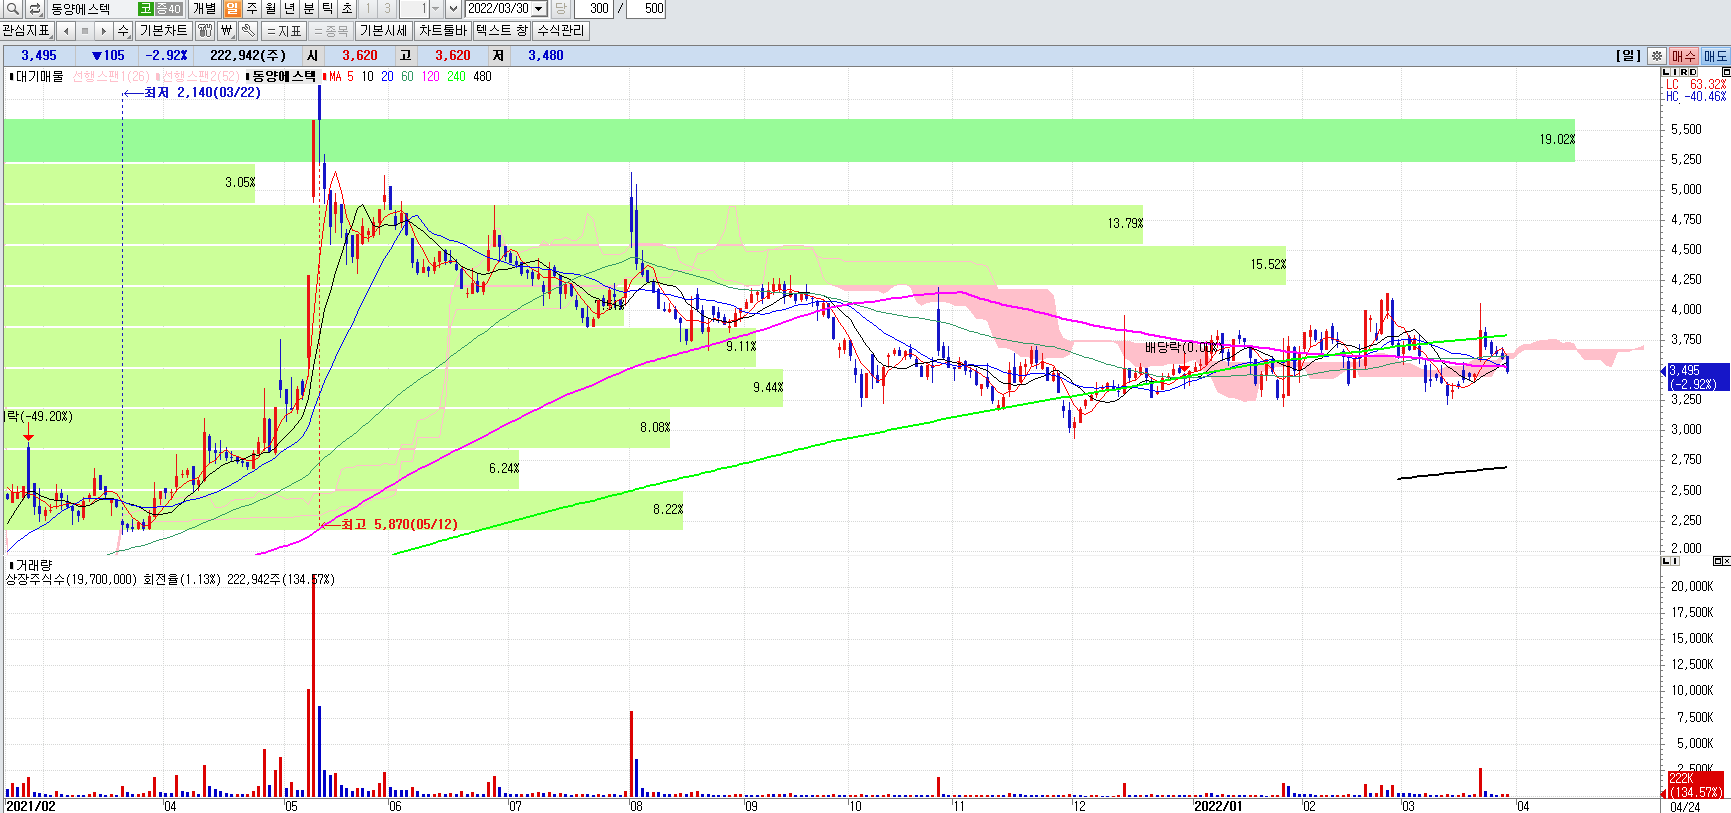
Task: Click the gear settings icon near 매수
Action: [1657, 56]
